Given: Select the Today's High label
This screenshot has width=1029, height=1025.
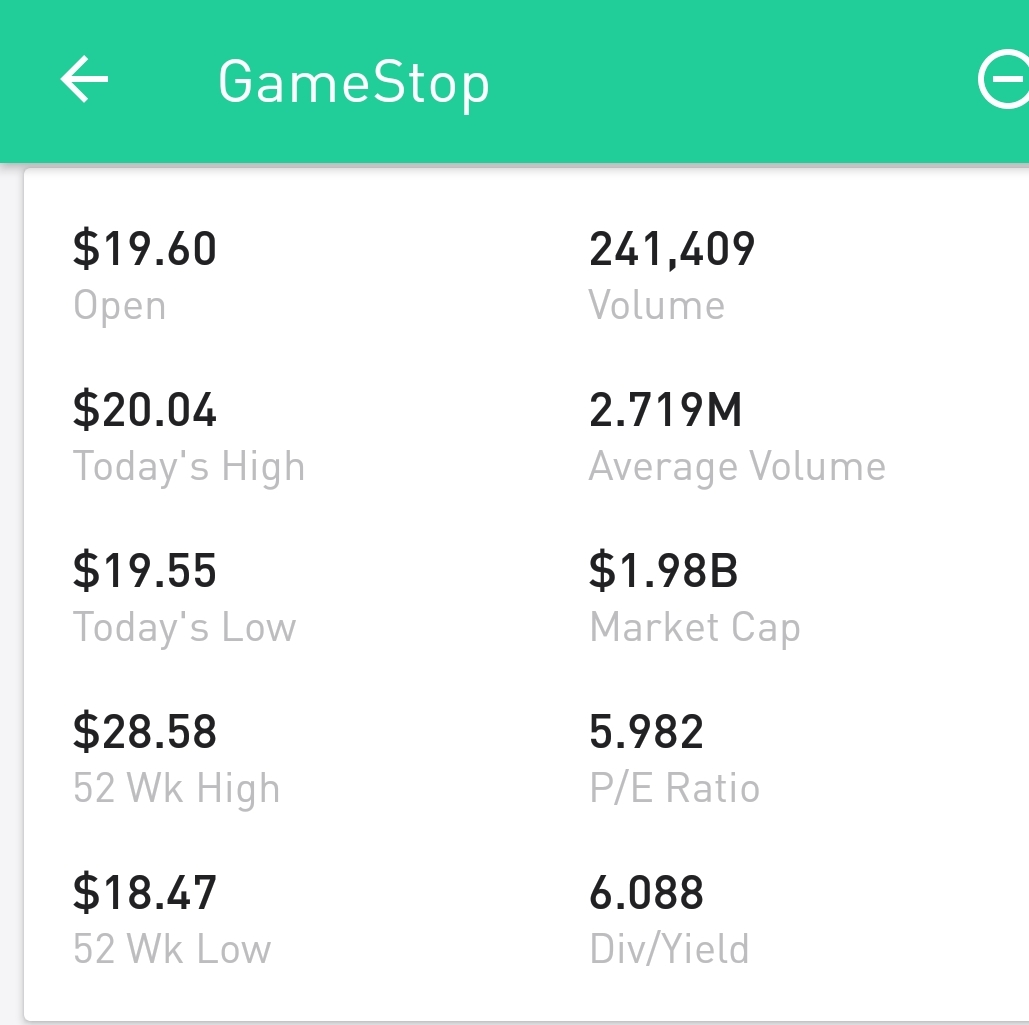Looking at the screenshot, I should click(x=189, y=467).
